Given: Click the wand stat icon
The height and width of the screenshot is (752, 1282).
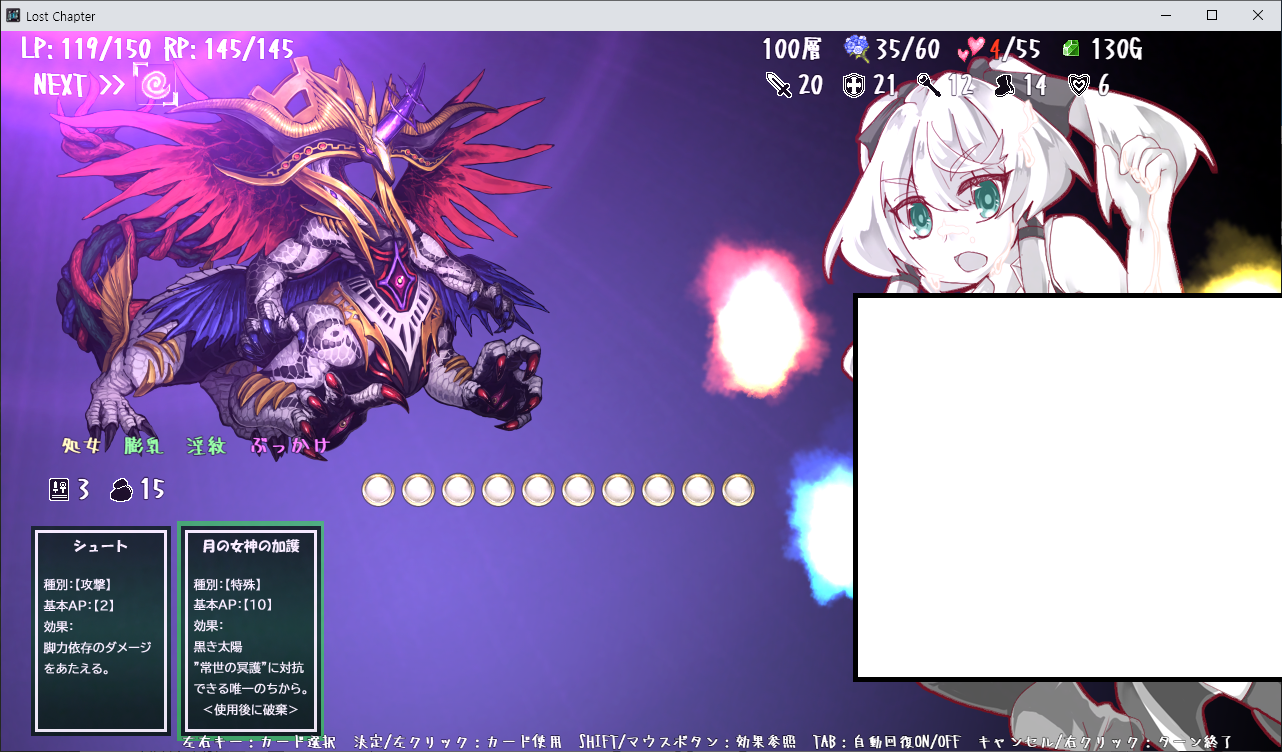Looking at the screenshot, I should (929, 85).
